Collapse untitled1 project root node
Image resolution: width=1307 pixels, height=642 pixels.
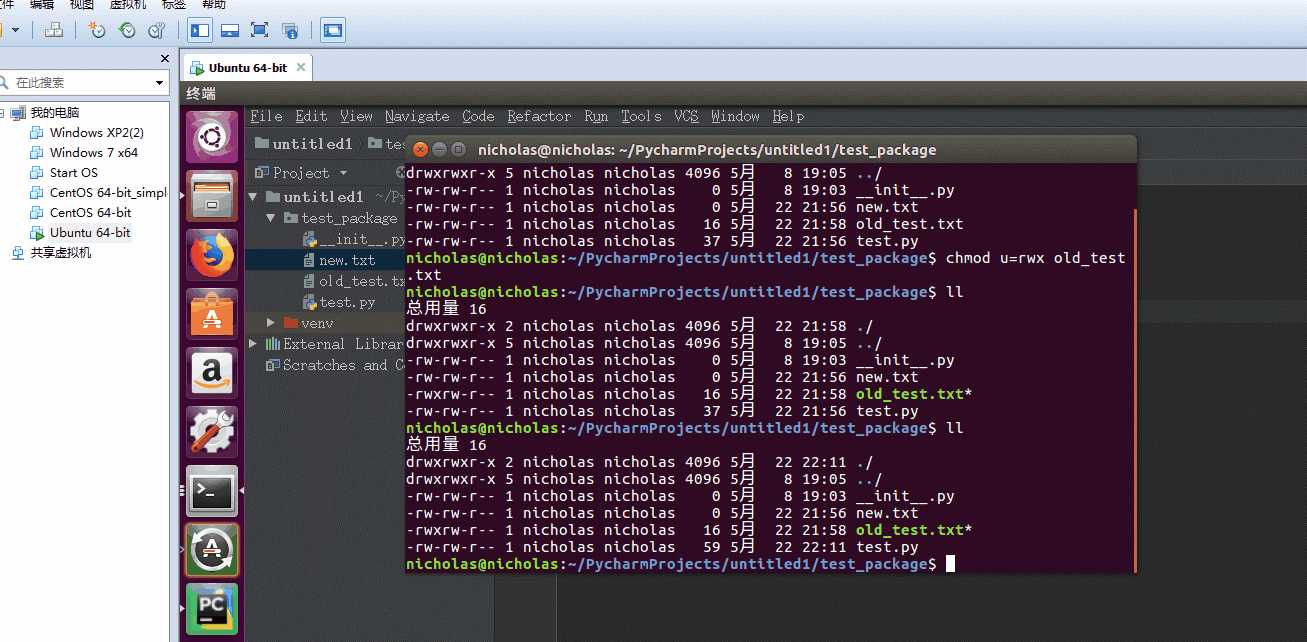point(254,196)
